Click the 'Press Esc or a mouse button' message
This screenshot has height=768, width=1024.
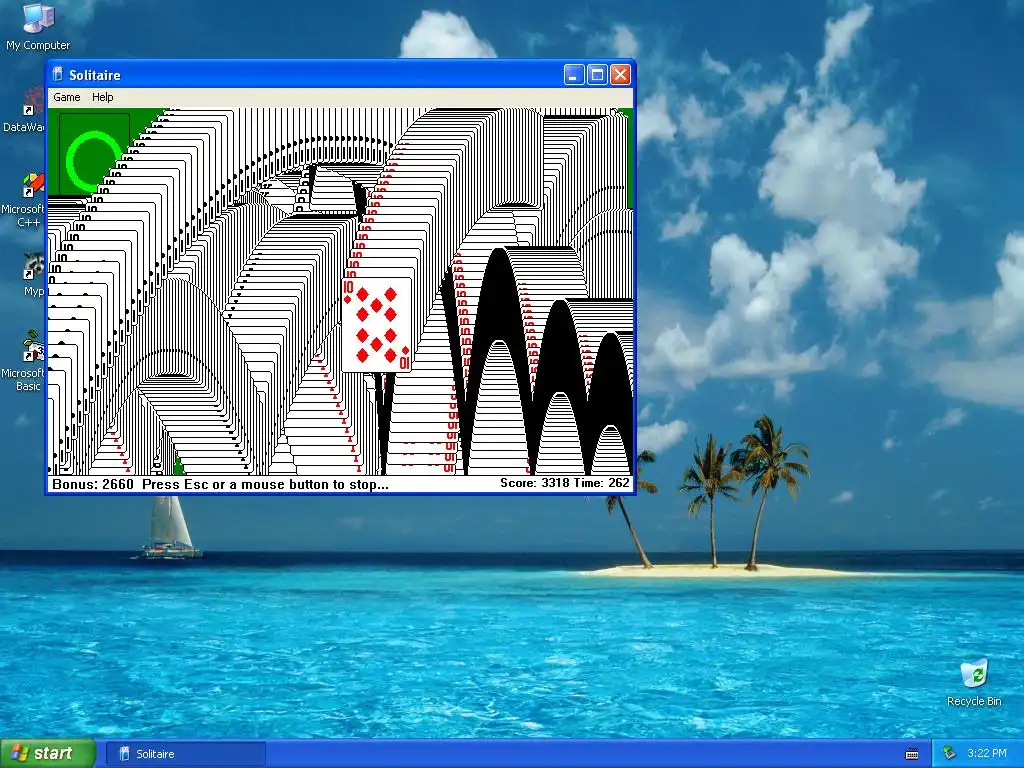[x=265, y=485]
